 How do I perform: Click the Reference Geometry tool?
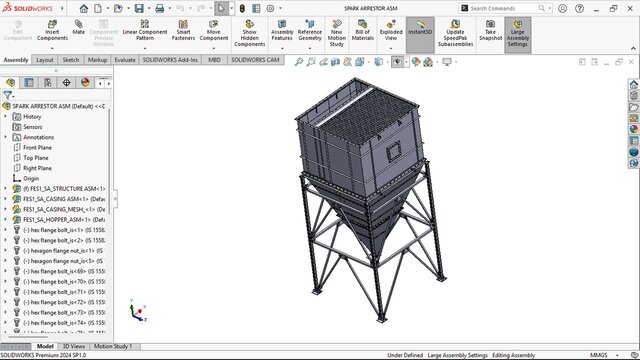pos(309,31)
